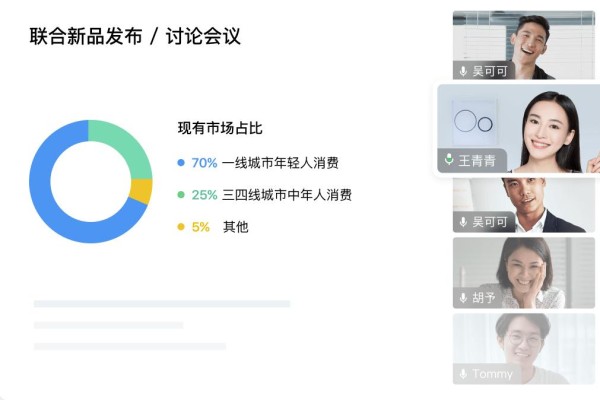The height and width of the screenshot is (400, 600).
Task: Mute 胡予 using her microphone icon
Action: coord(463,298)
